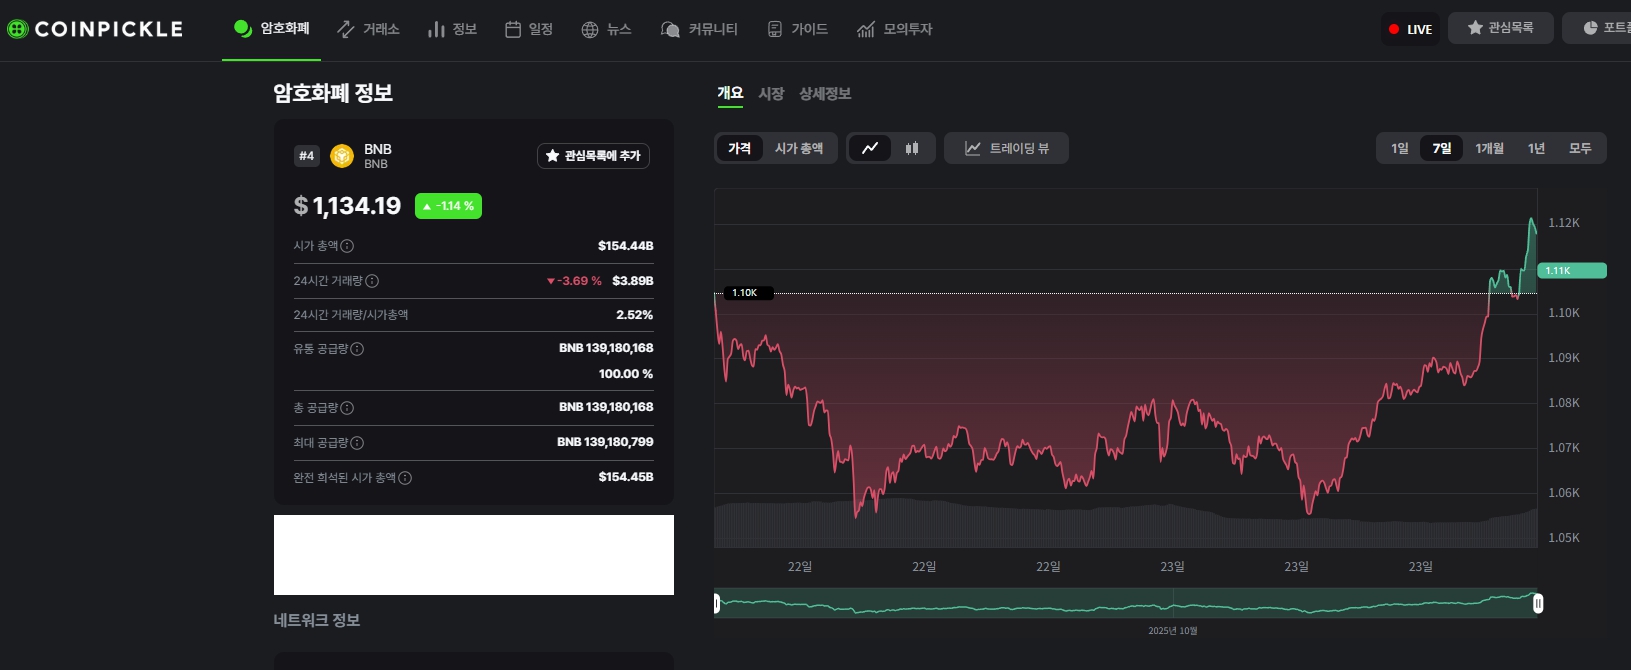Screen dimensions: 1631x670
Task: Grab the right range slider handle
Action: coord(1538,603)
